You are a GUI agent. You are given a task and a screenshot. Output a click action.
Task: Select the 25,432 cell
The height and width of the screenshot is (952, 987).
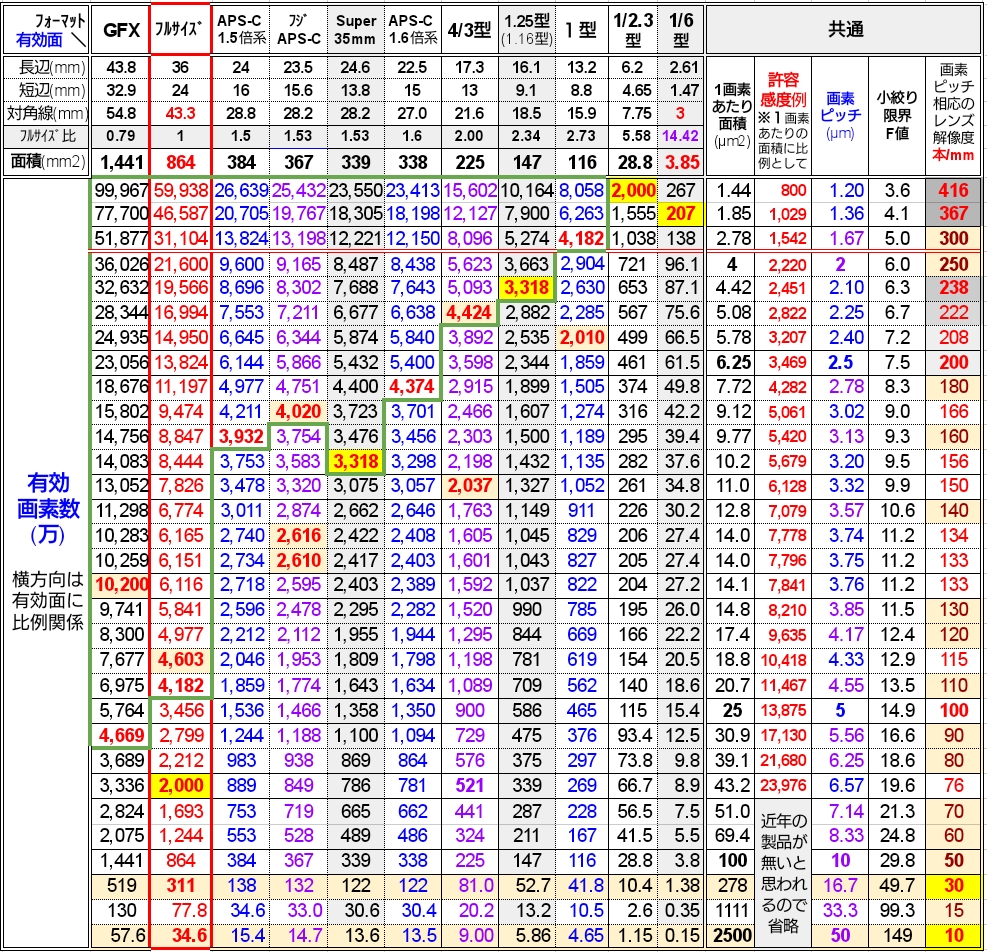tap(298, 190)
